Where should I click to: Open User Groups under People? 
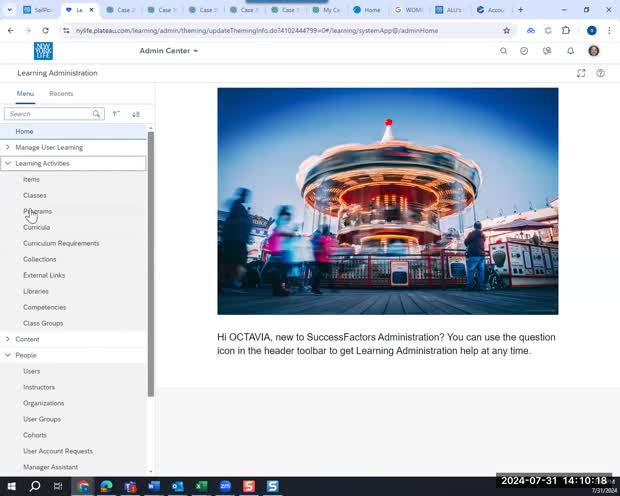42,419
